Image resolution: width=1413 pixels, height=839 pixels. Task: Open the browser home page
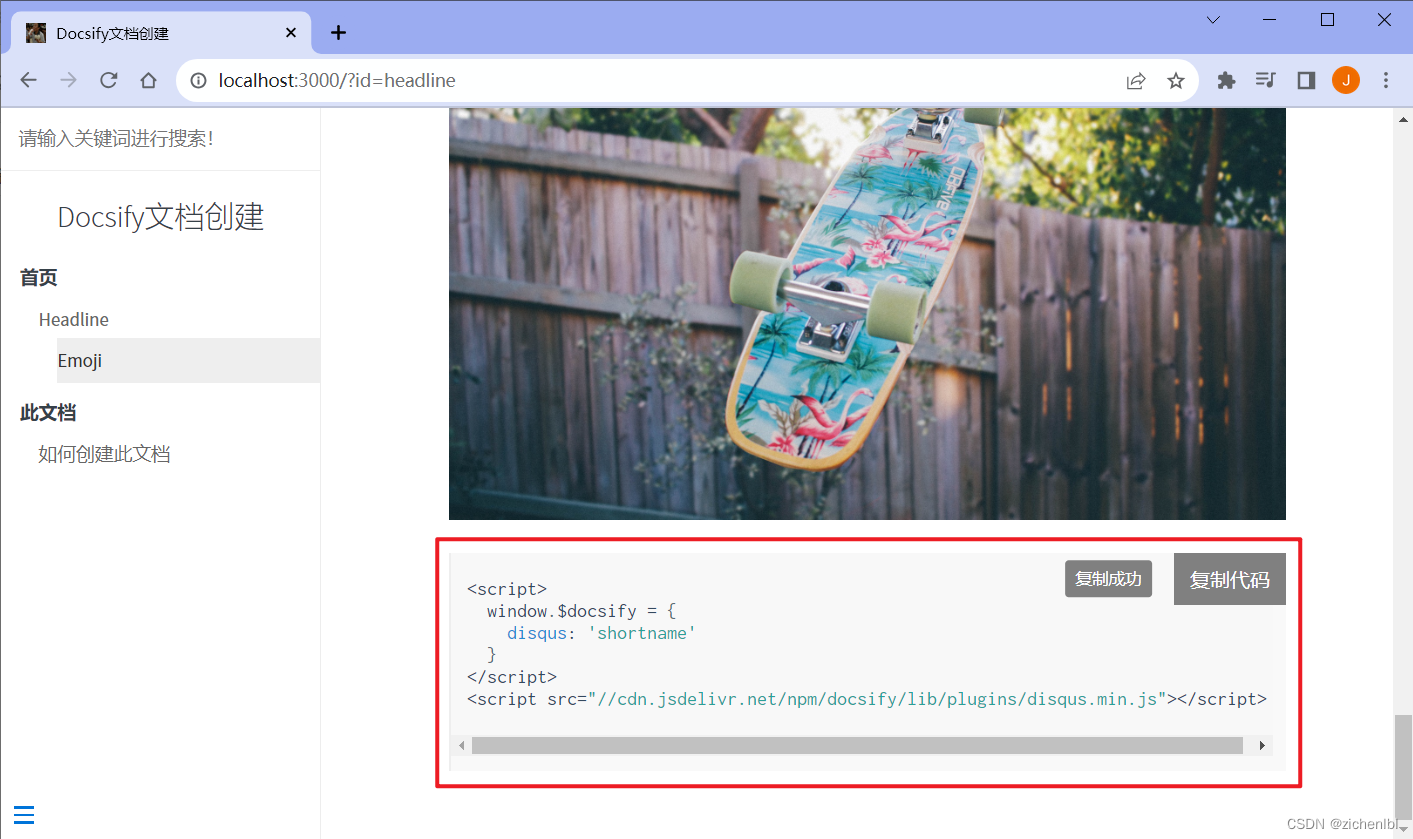point(149,81)
